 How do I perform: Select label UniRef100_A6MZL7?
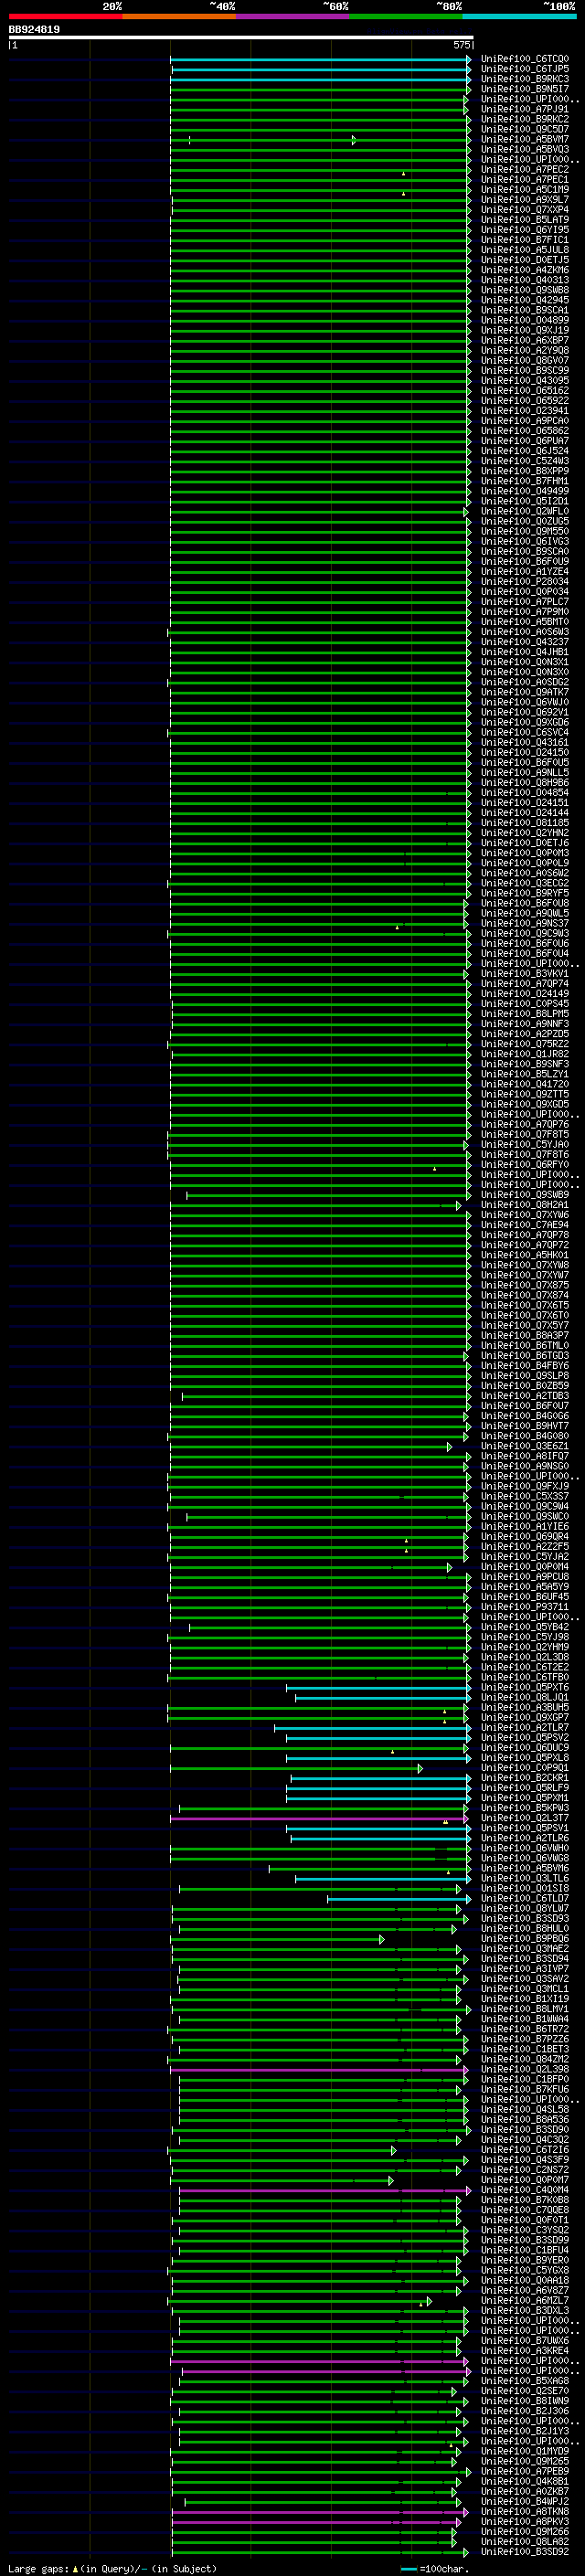tap(525, 2300)
